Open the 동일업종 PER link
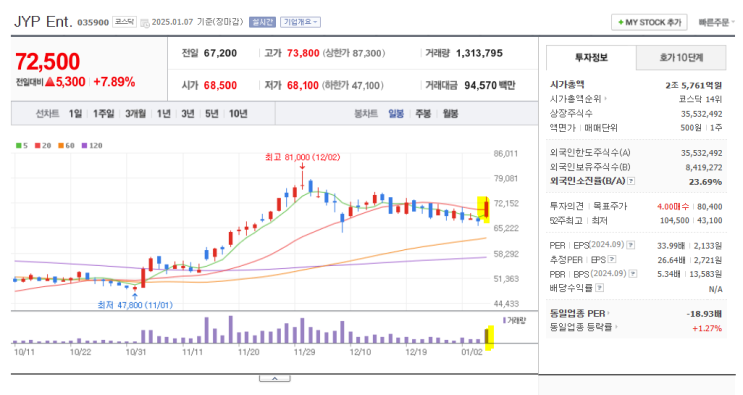 click(x=579, y=314)
